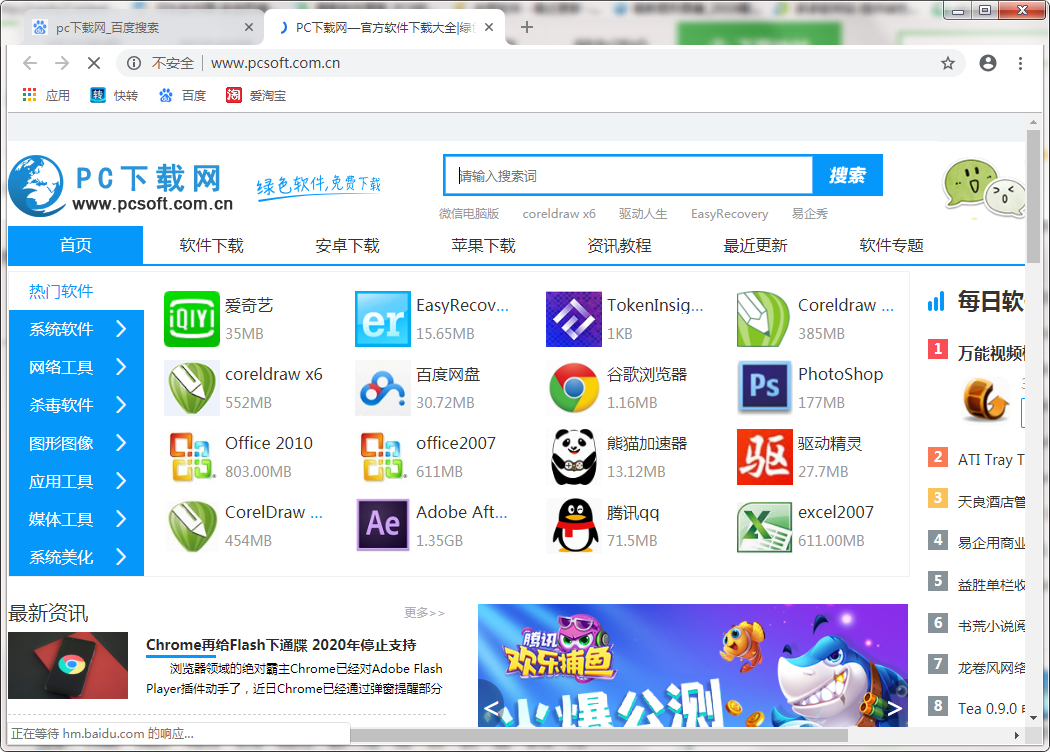The image size is (1050, 752).
Task: Open the office2007 icon
Action: click(x=382, y=457)
